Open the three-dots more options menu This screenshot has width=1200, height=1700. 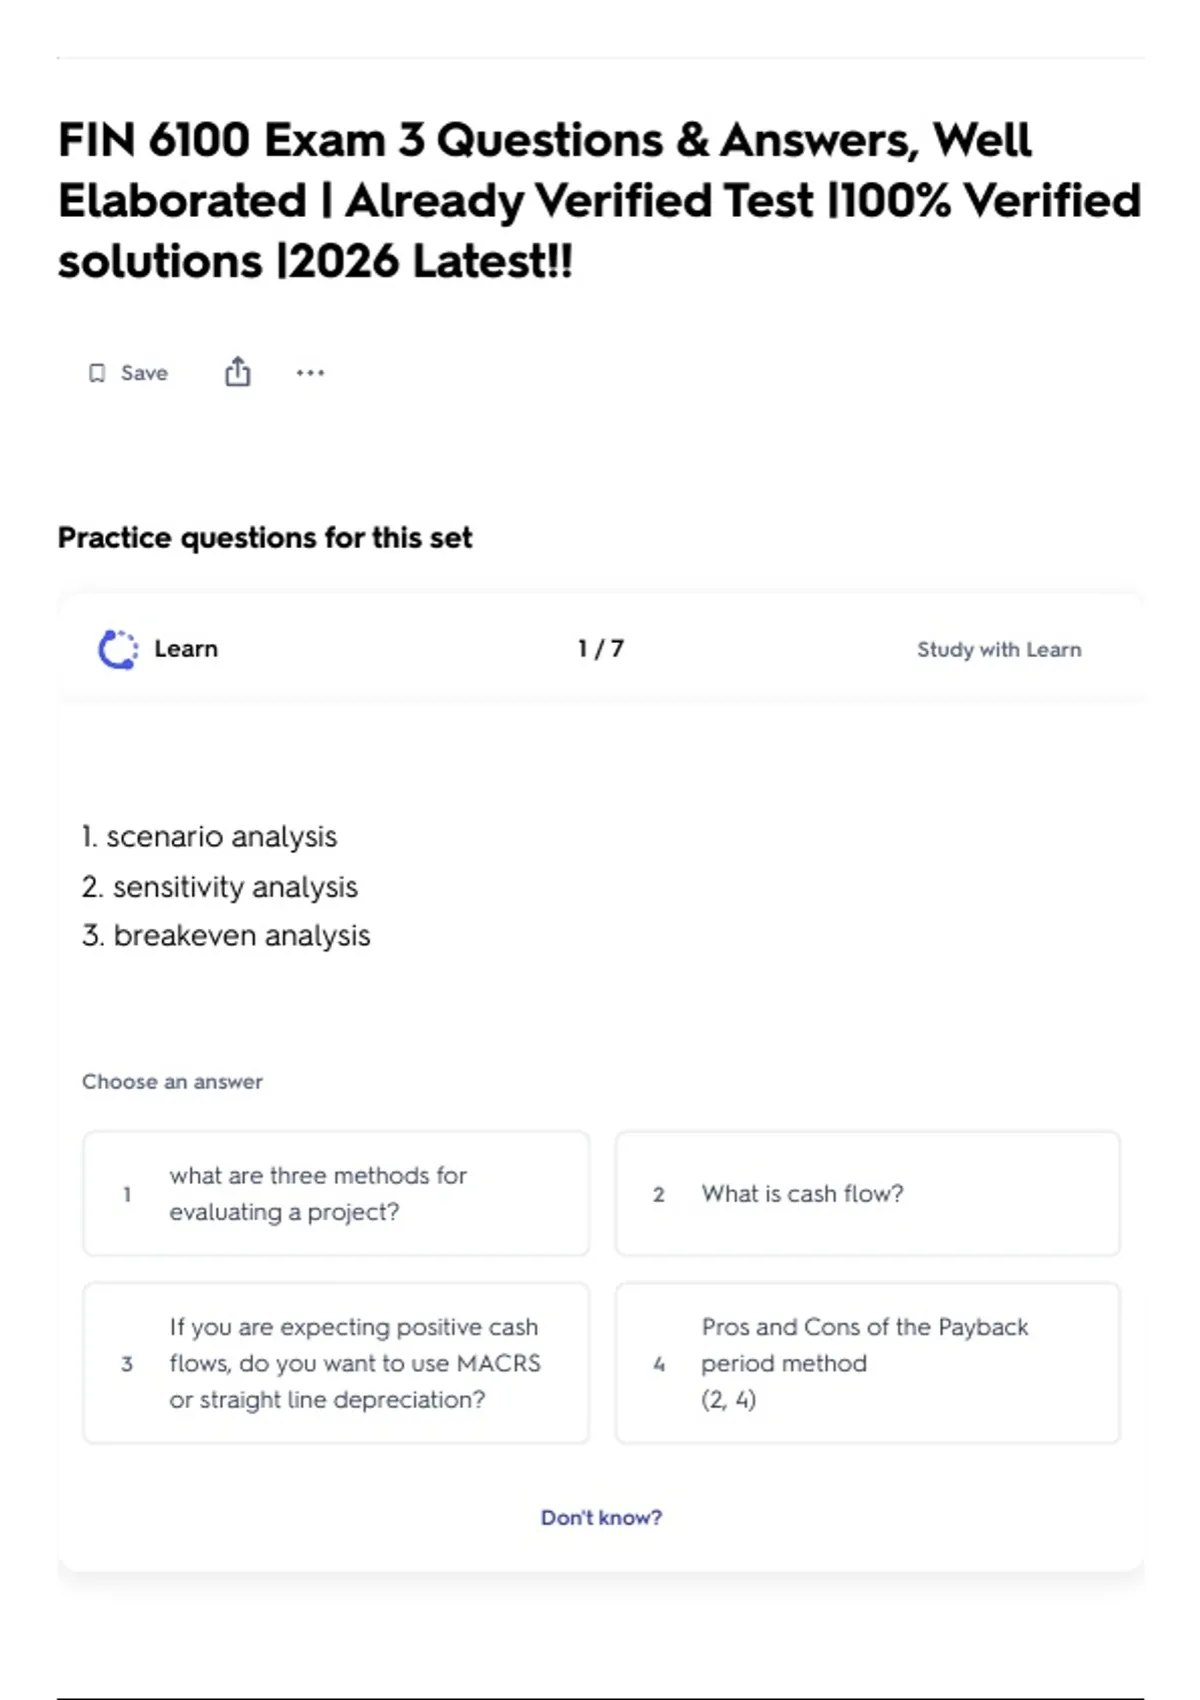(310, 373)
